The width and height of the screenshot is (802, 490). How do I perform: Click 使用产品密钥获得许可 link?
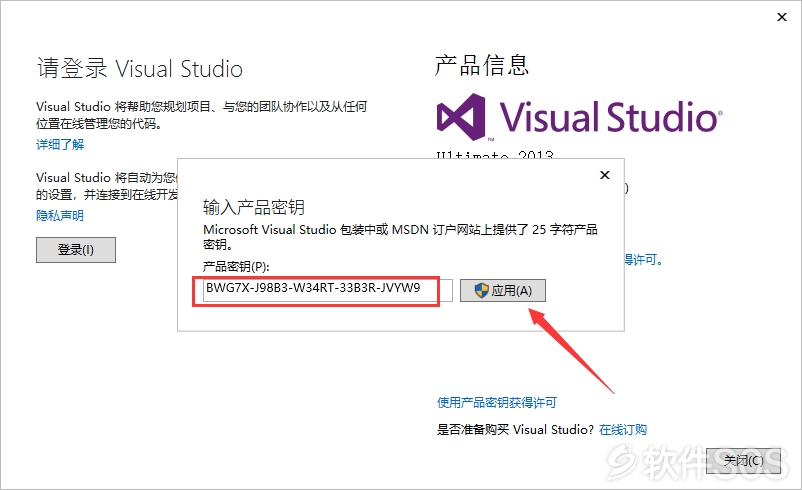click(x=497, y=403)
